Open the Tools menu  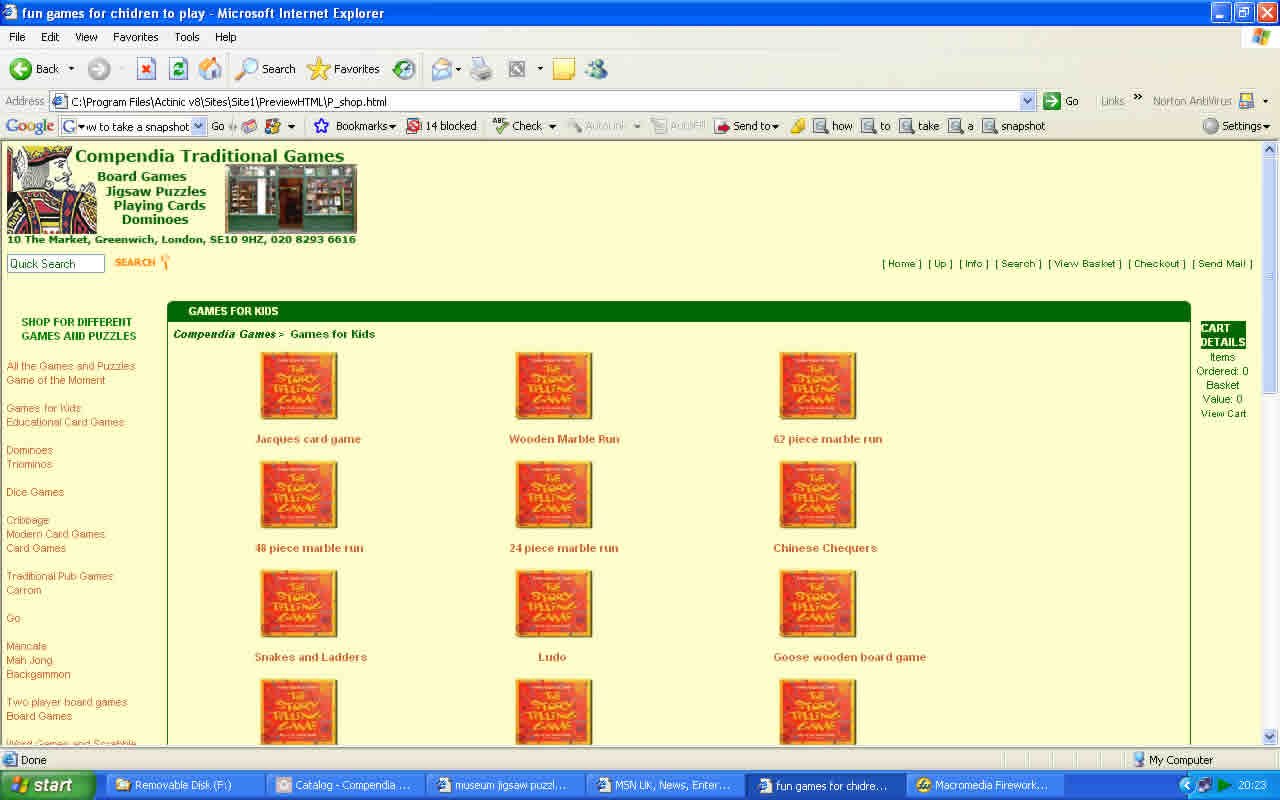(x=187, y=37)
